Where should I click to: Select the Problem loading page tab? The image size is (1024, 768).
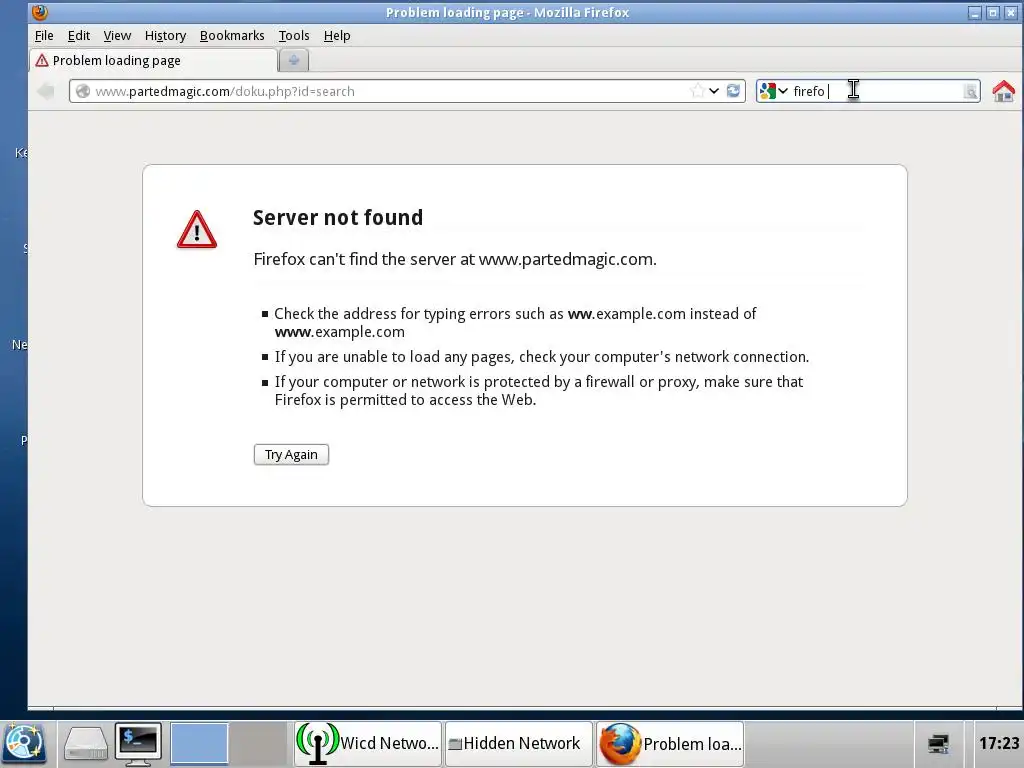[x=153, y=61]
